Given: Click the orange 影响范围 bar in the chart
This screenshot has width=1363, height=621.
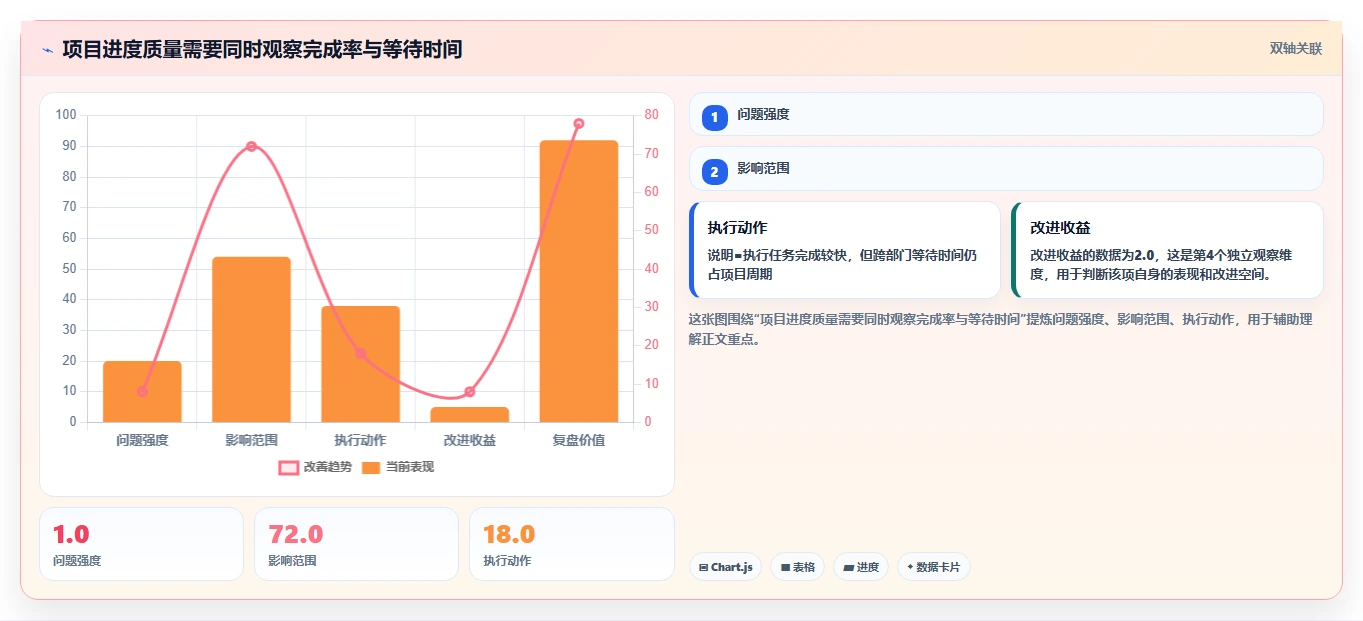Looking at the screenshot, I should coord(251,339).
